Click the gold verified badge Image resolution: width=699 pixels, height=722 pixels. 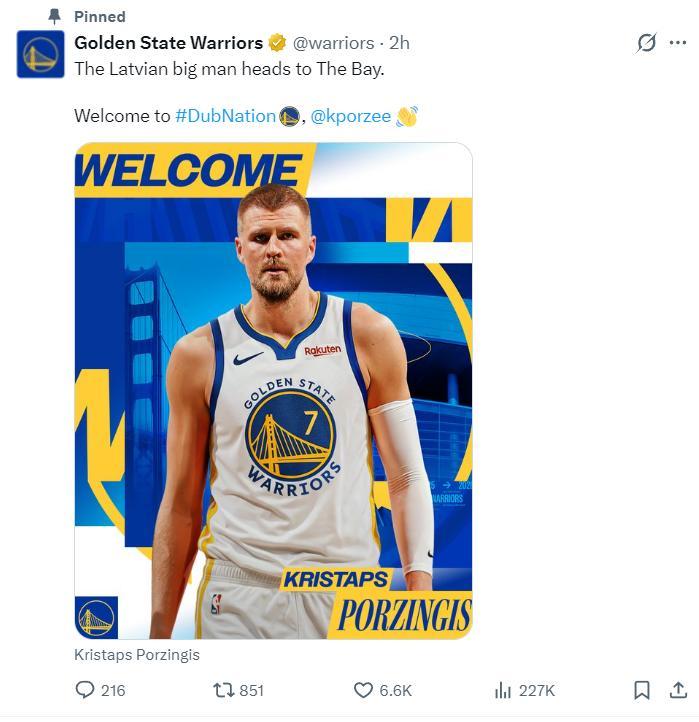tap(277, 43)
